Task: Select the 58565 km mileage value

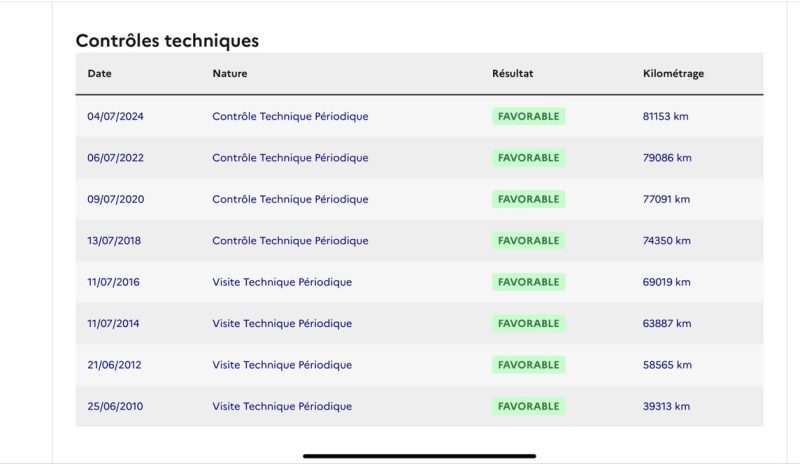Action: 667,365
